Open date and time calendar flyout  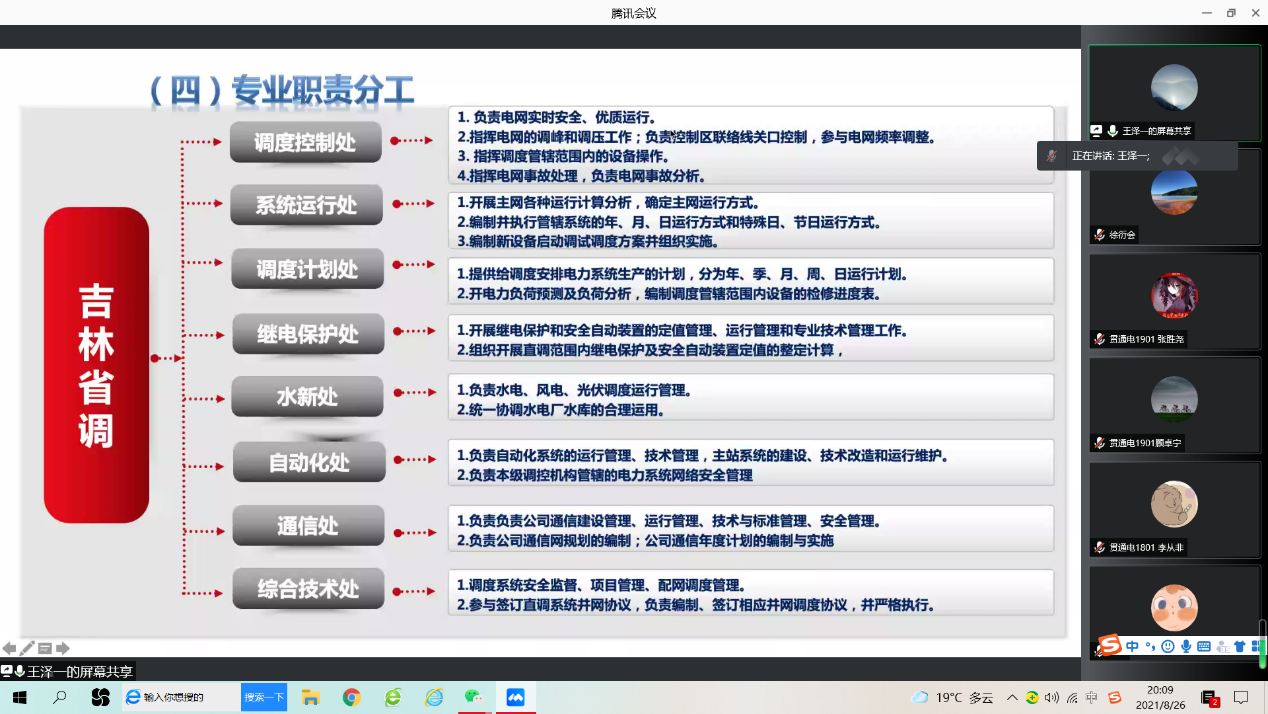[1160, 697]
